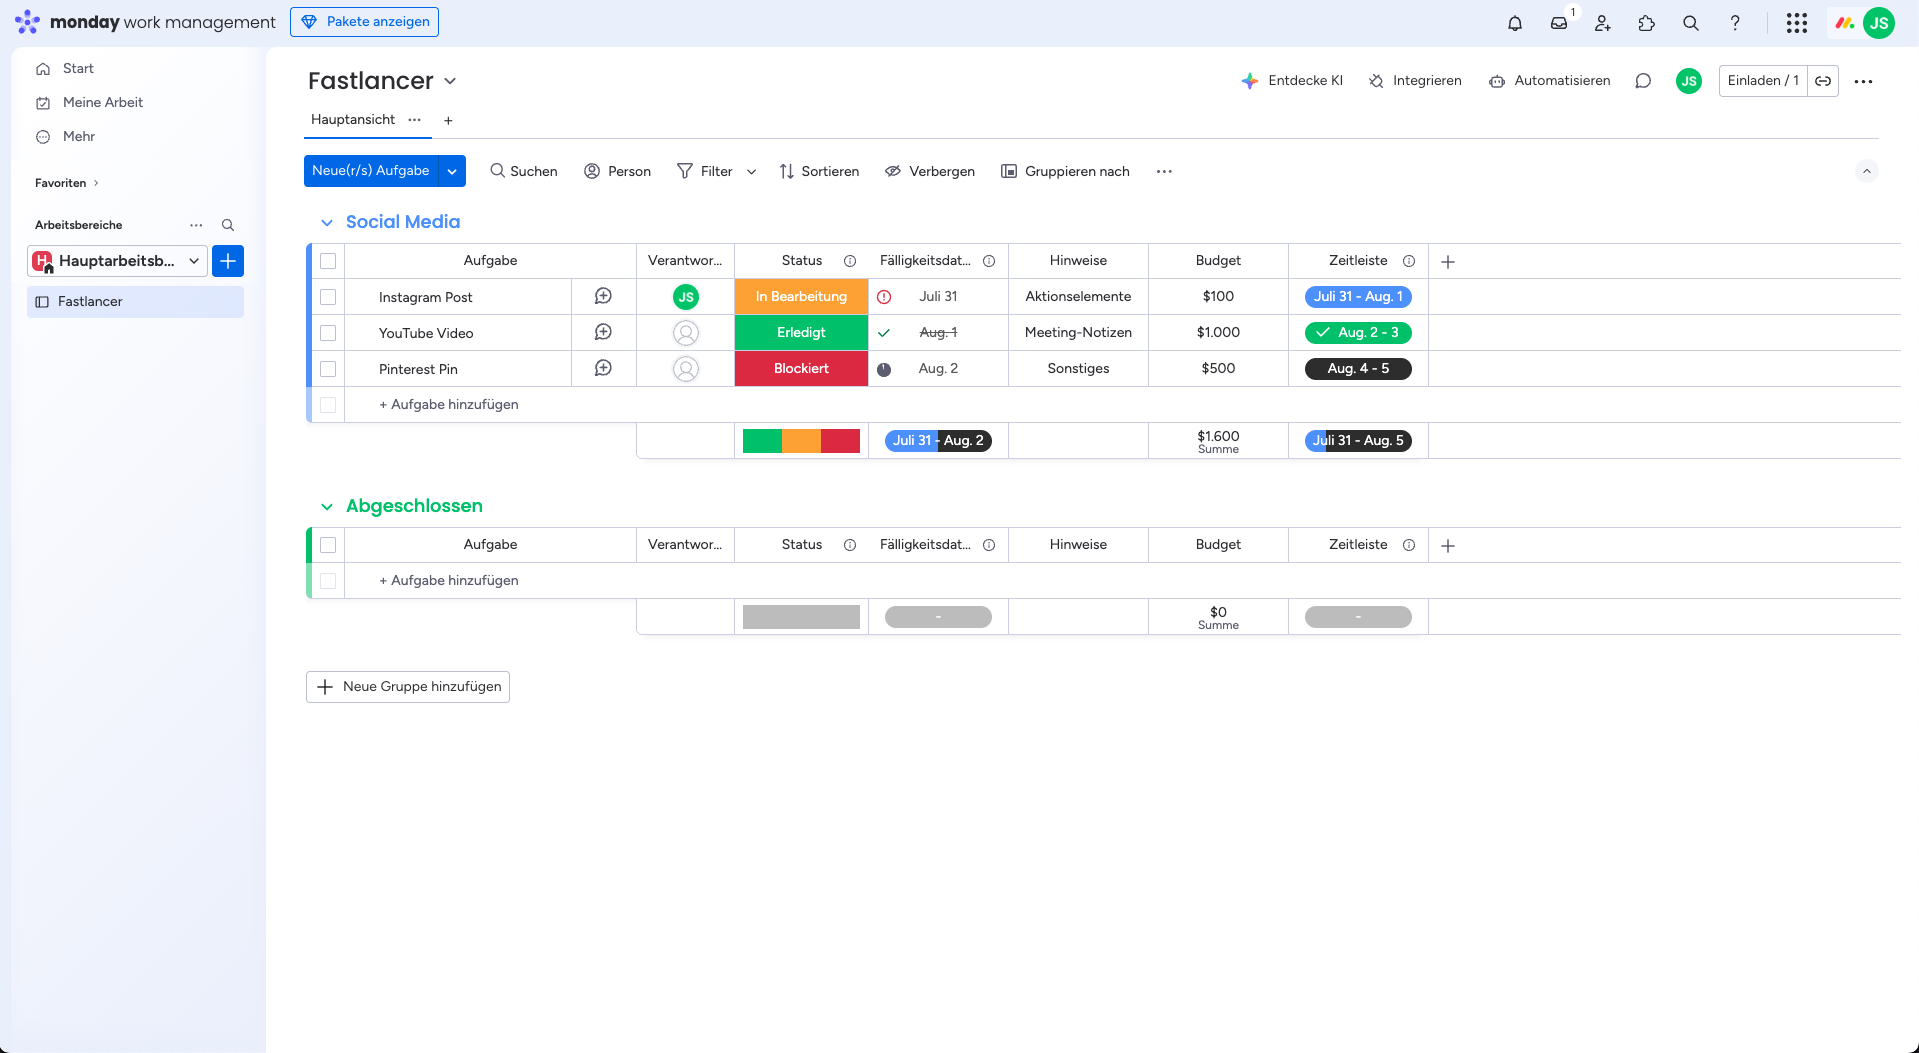The height and width of the screenshot is (1053, 1919).
Task: Click Aufgabe hinzufügen in Social Media
Action: click(449, 405)
